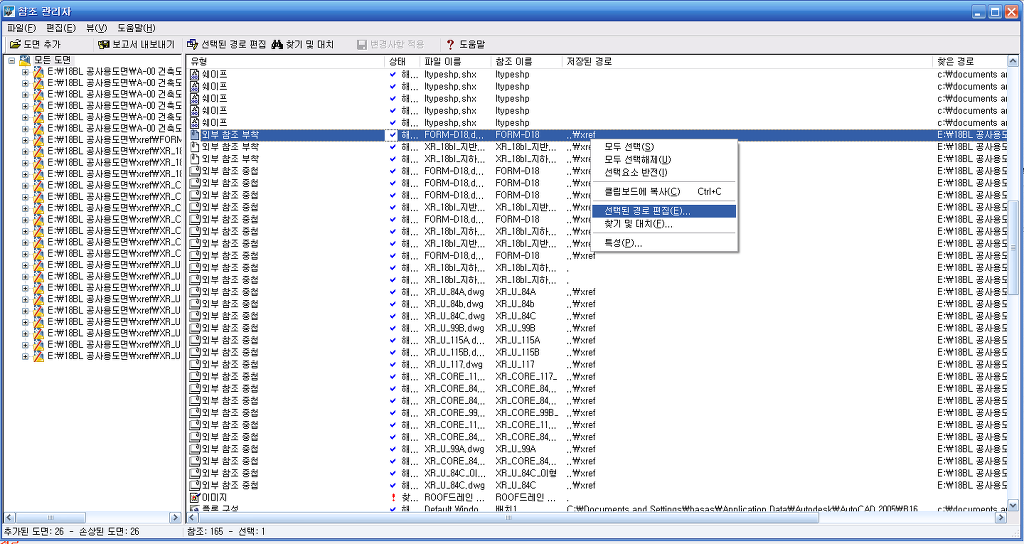Click the drawing icon of the xref₩FORM tree item

(x=39, y=140)
